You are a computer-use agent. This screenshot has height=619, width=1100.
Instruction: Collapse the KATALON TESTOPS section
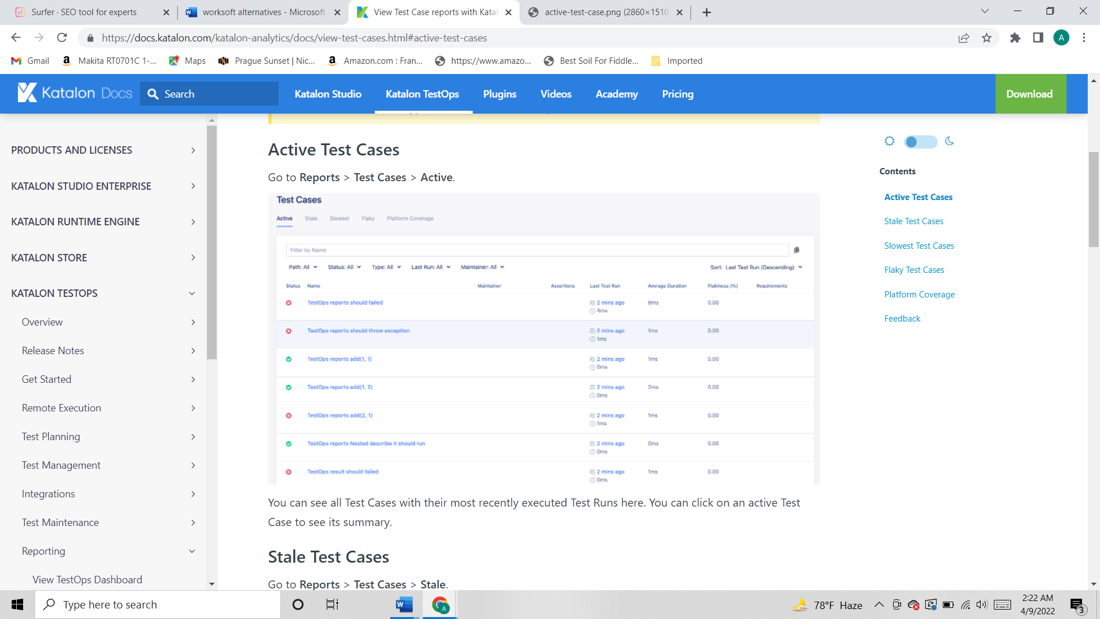tap(103, 293)
